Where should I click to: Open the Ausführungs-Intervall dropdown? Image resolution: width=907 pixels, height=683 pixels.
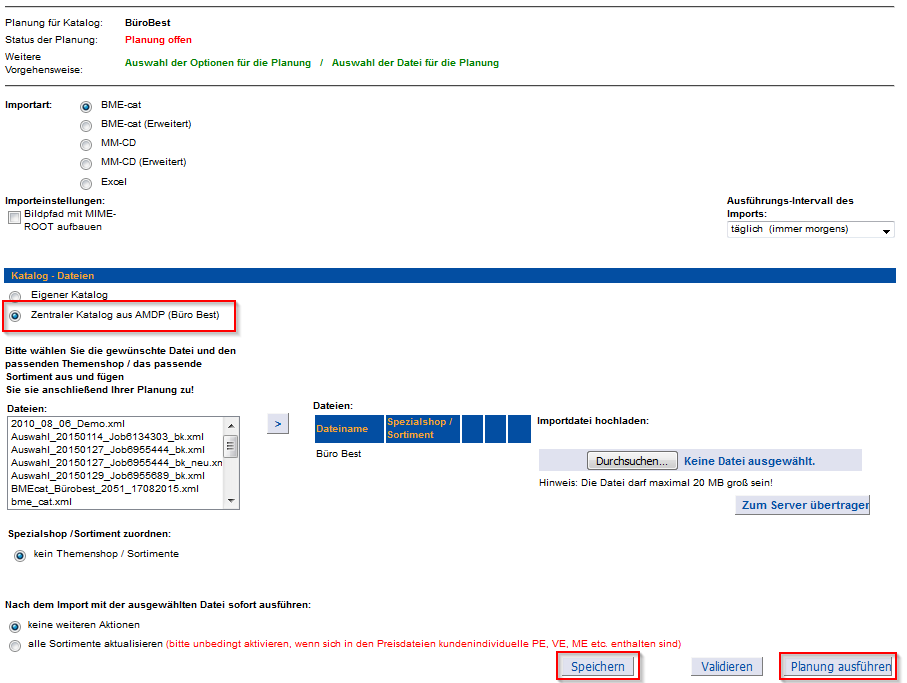(x=810, y=230)
